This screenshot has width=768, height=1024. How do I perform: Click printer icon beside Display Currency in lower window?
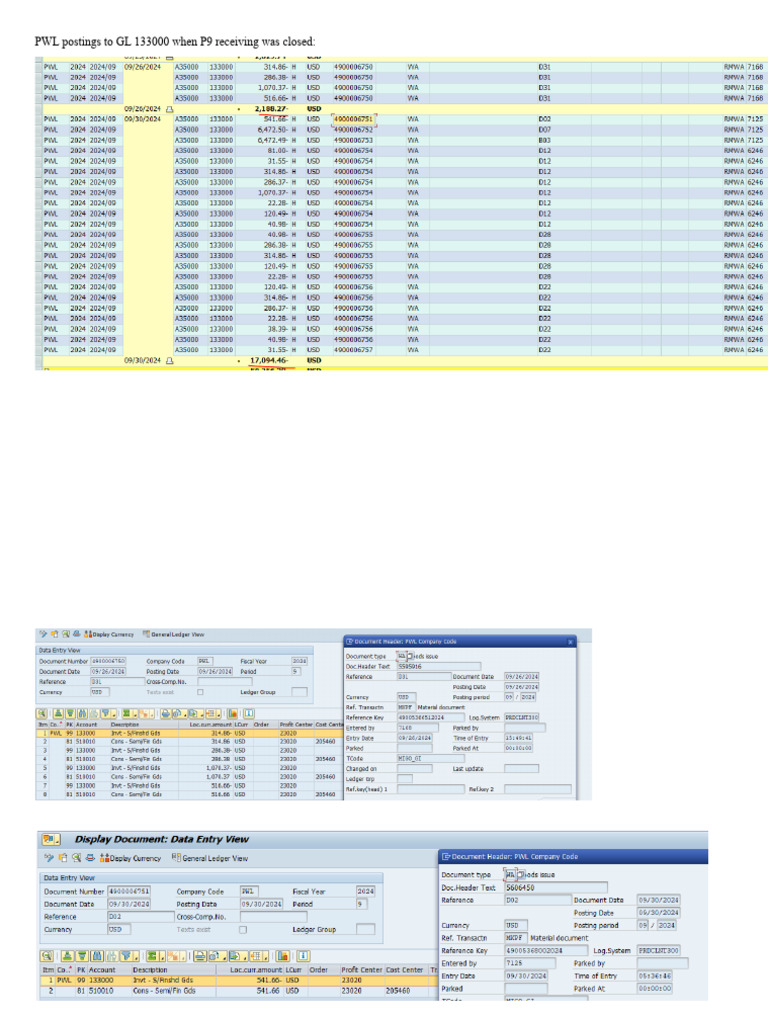click(90, 858)
